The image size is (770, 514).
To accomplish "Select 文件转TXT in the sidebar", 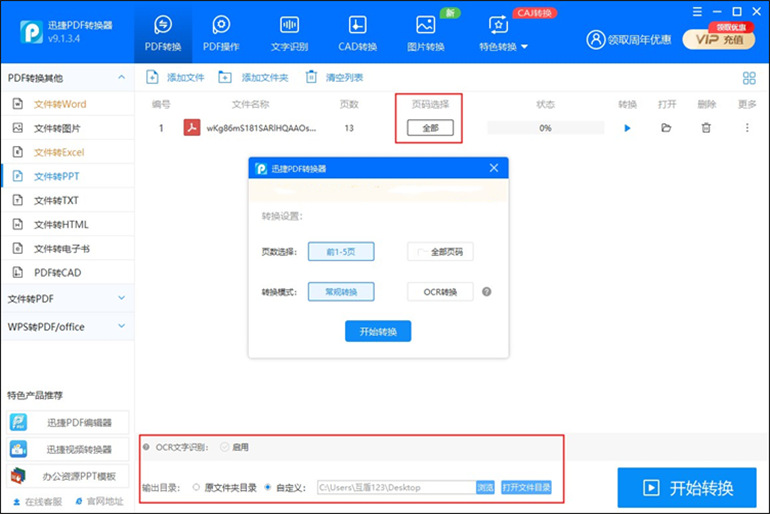I will (x=68, y=200).
